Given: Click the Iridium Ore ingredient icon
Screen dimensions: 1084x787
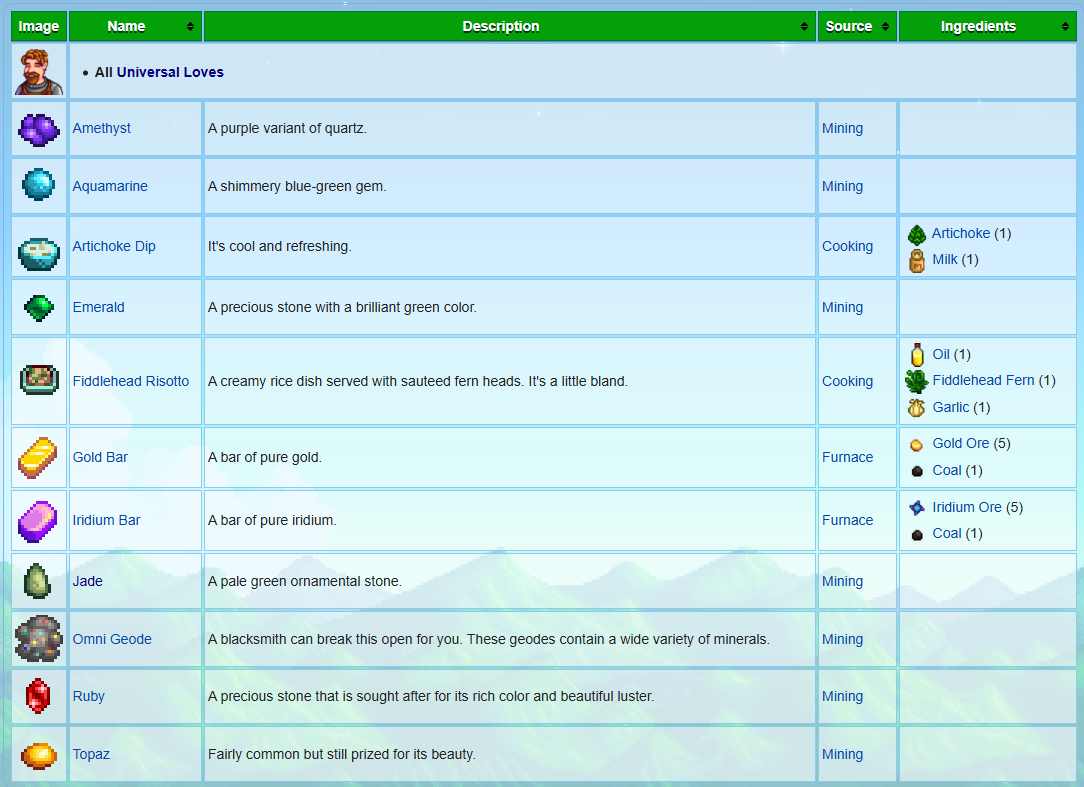Looking at the screenshot, I should click(917, 508).
